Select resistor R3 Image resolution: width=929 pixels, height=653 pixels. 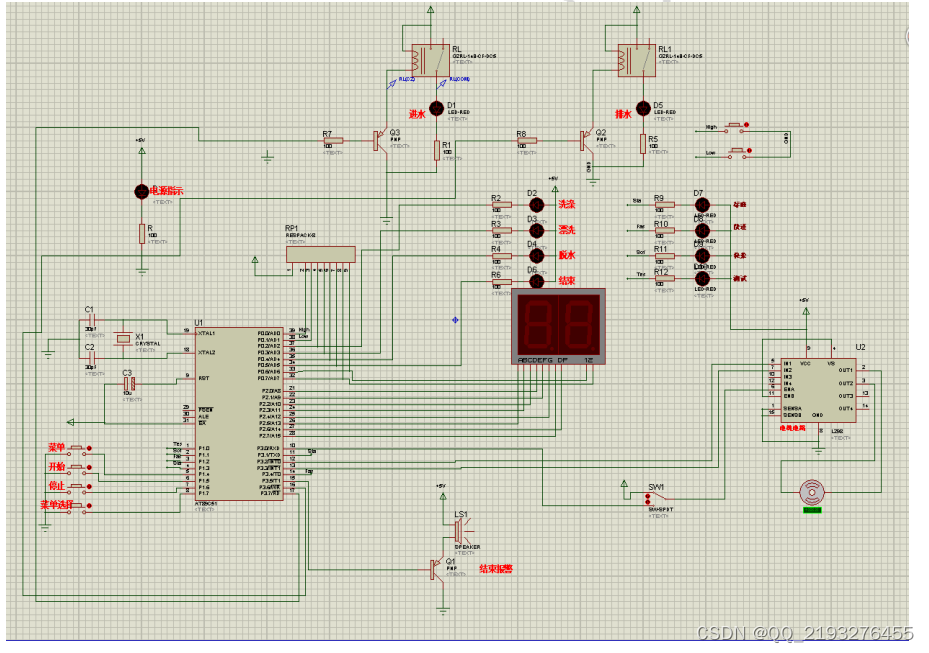501,231
